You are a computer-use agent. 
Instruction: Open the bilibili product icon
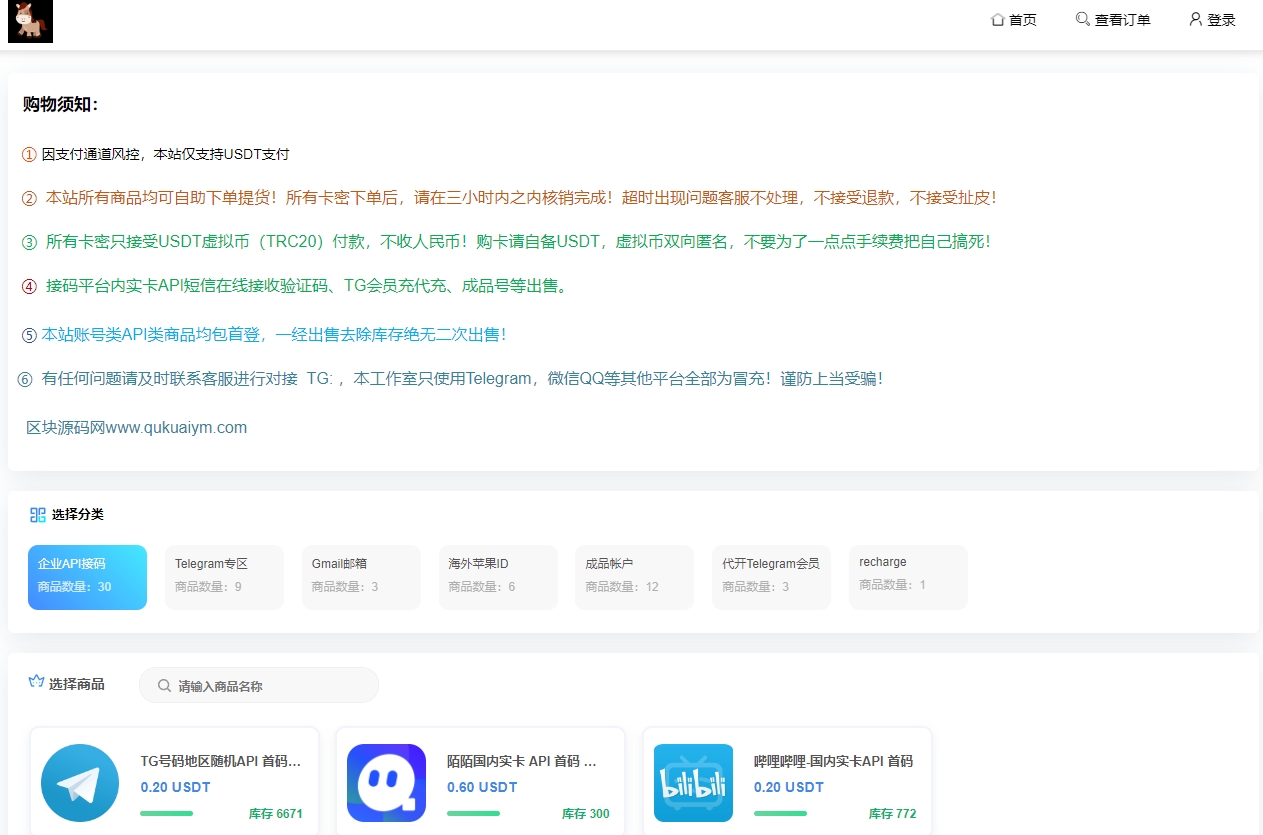693,783
